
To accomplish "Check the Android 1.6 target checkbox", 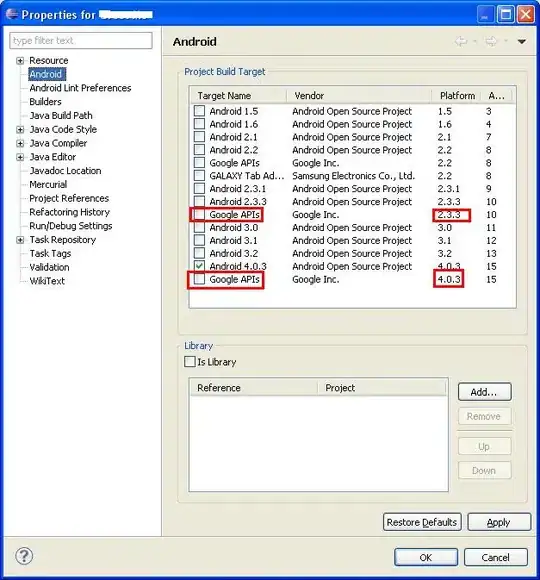I will coord(199,124).
